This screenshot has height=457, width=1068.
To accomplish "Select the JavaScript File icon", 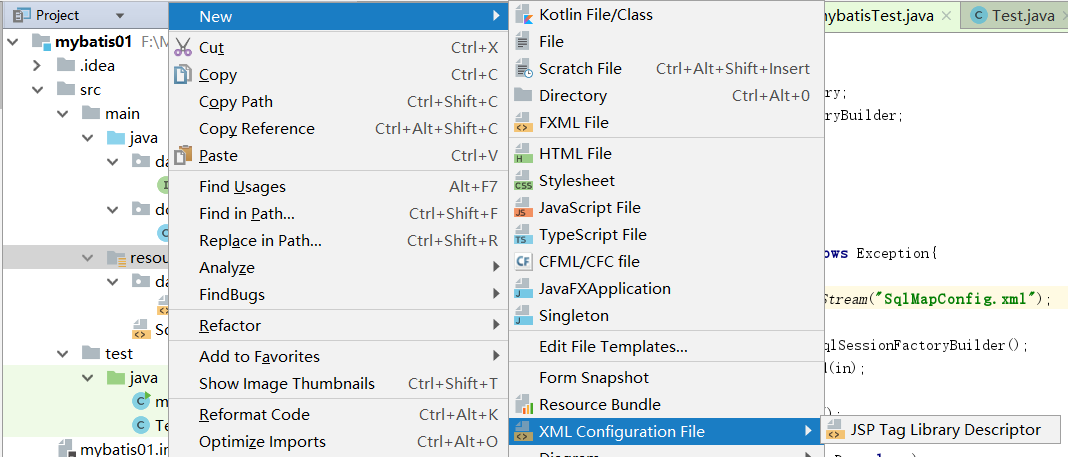I will click(x=523, y=208).
